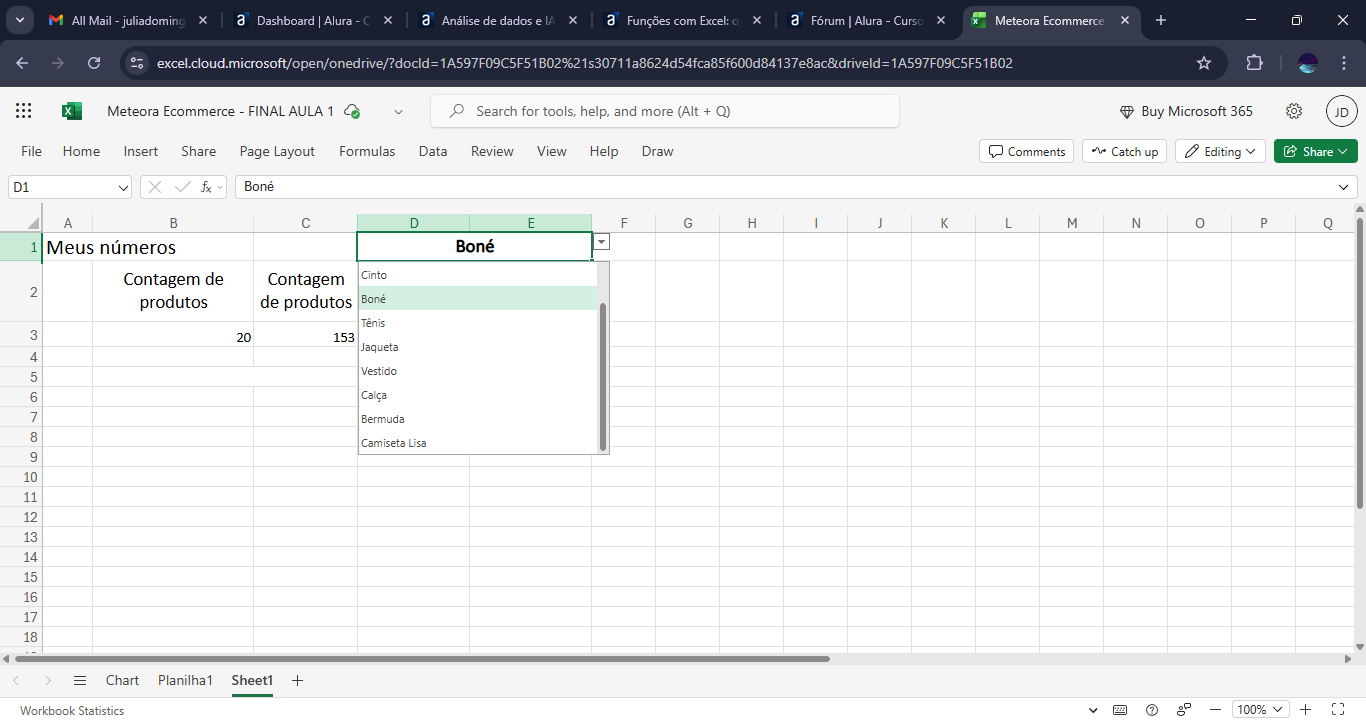Open the settings gear icon
Screen dimensions: 1366x720
pyautogui.click(x=1294, y=111)
